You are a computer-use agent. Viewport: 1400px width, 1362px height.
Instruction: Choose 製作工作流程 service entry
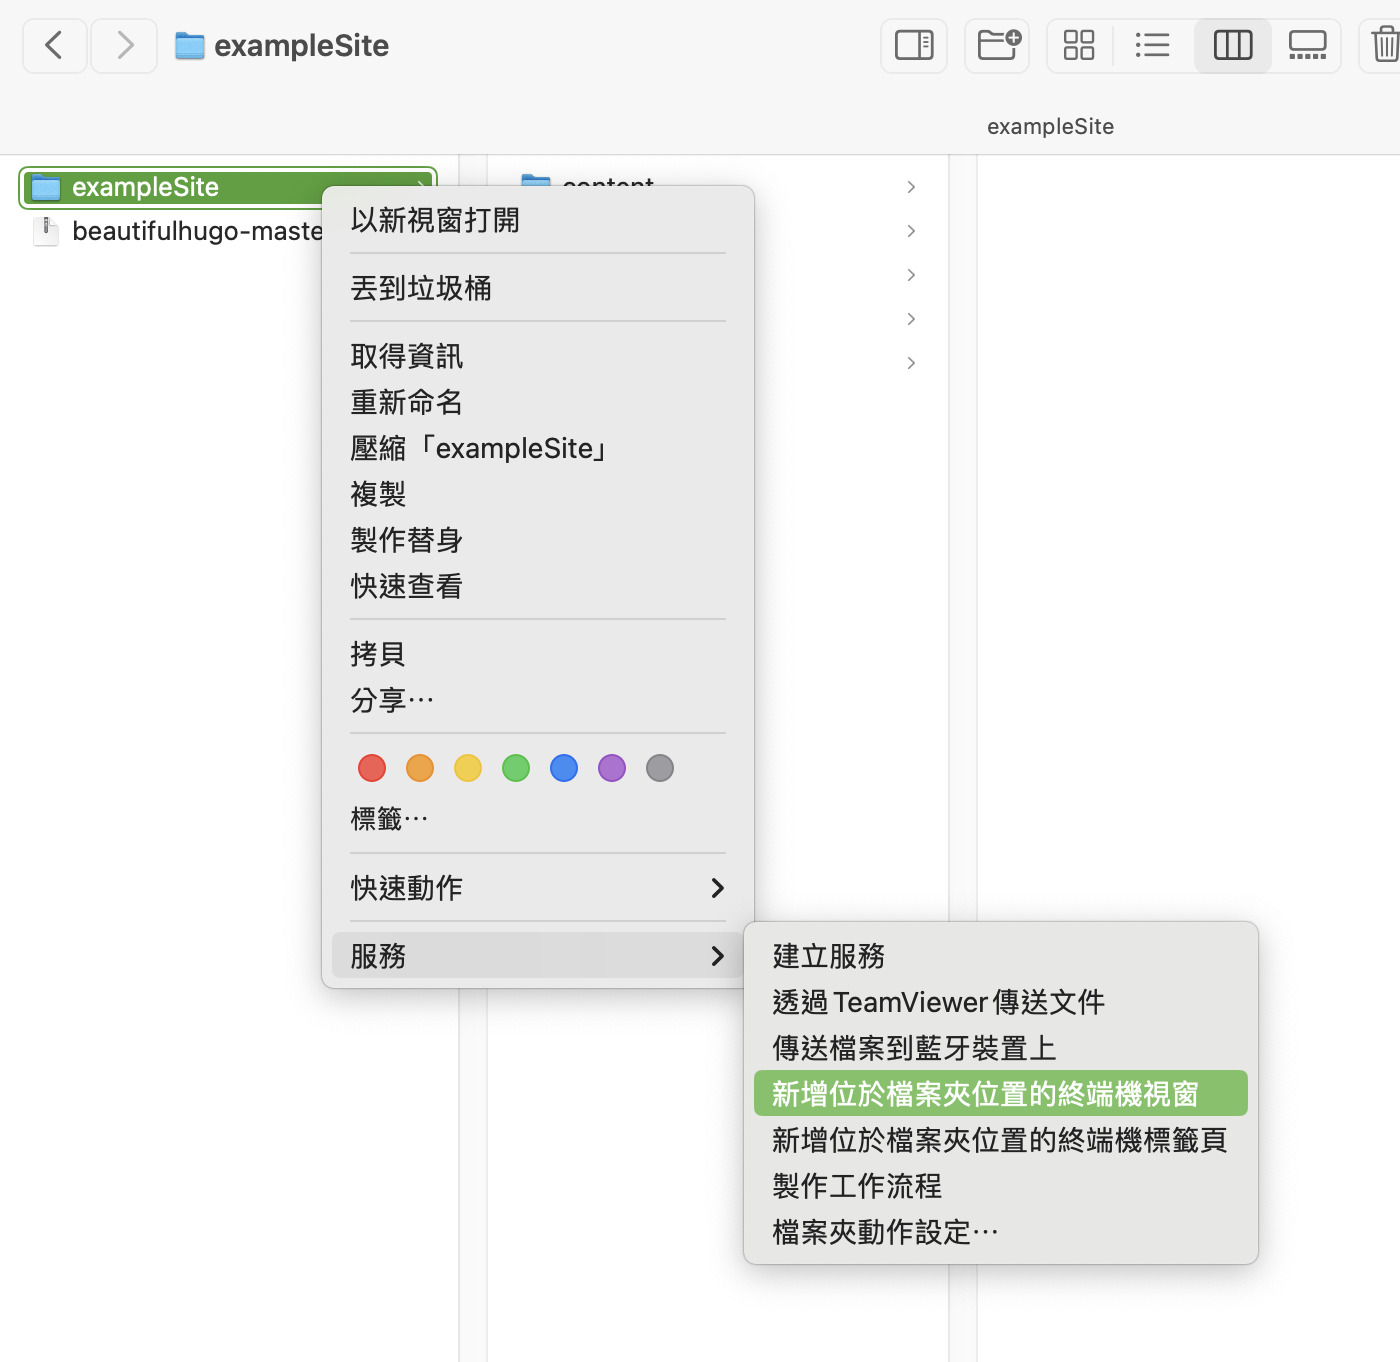1001,1186
